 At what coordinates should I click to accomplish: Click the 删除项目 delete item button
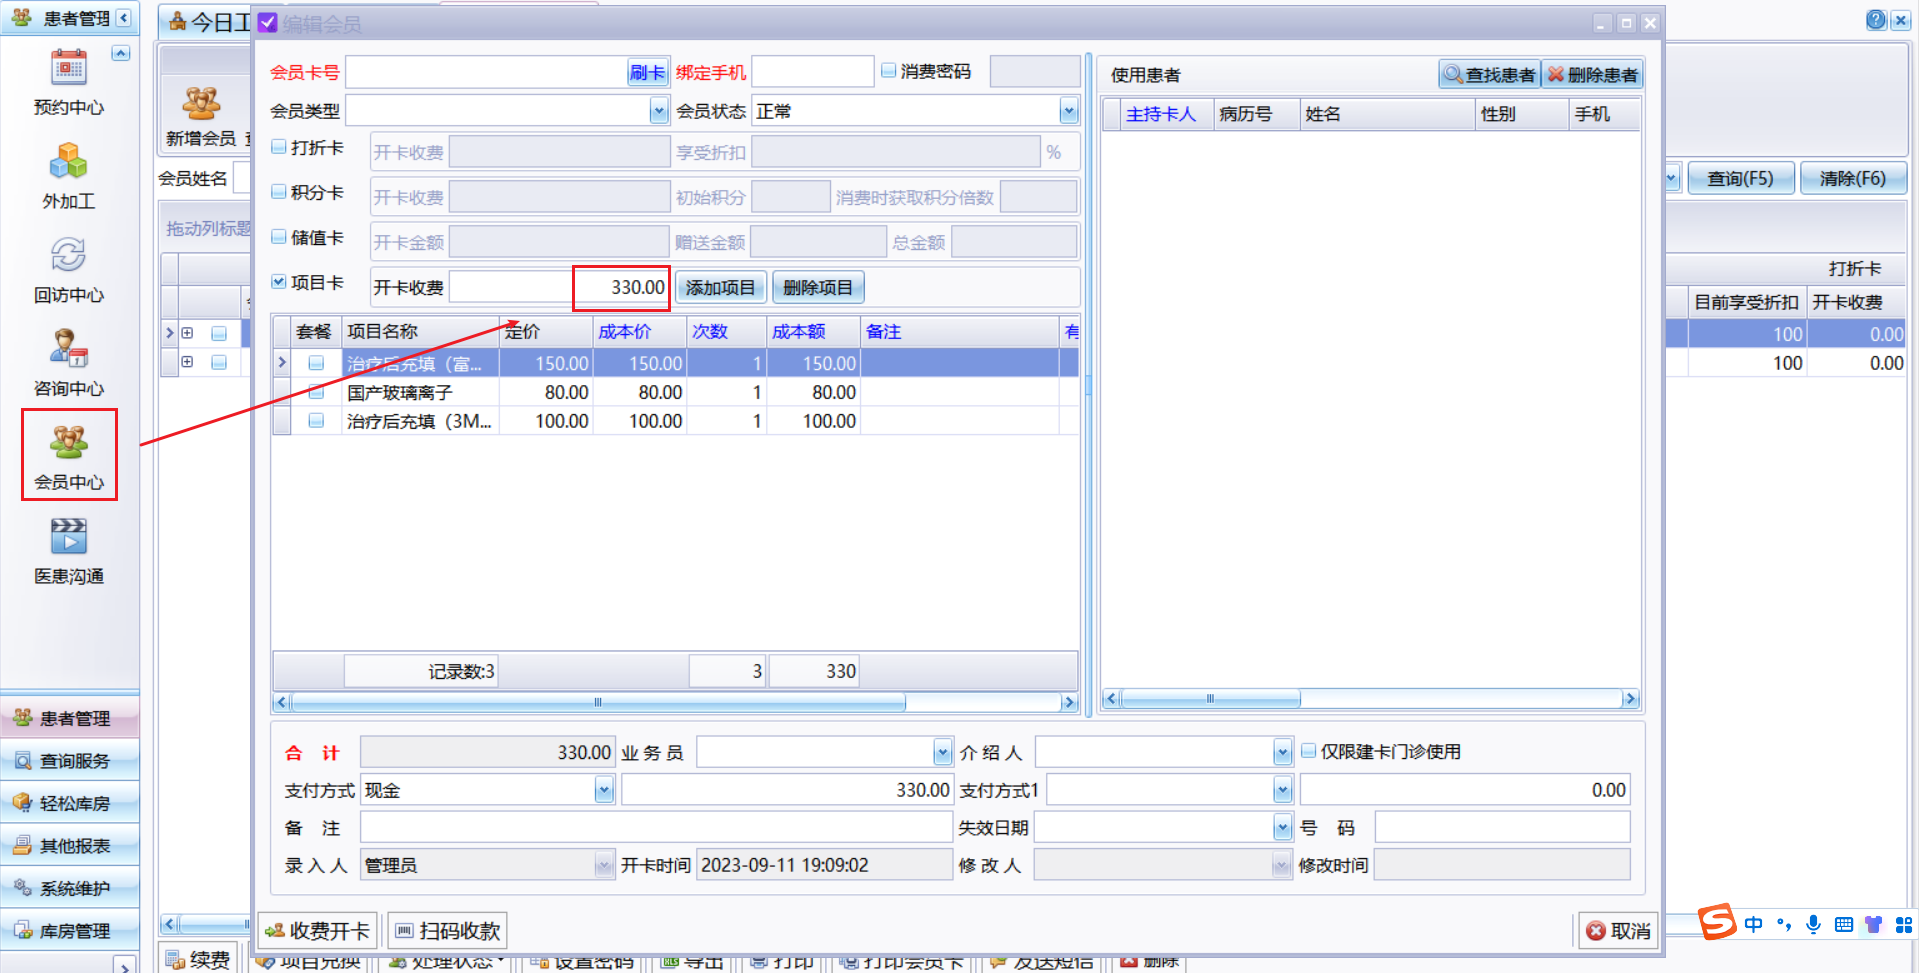(x=818, y=288)
